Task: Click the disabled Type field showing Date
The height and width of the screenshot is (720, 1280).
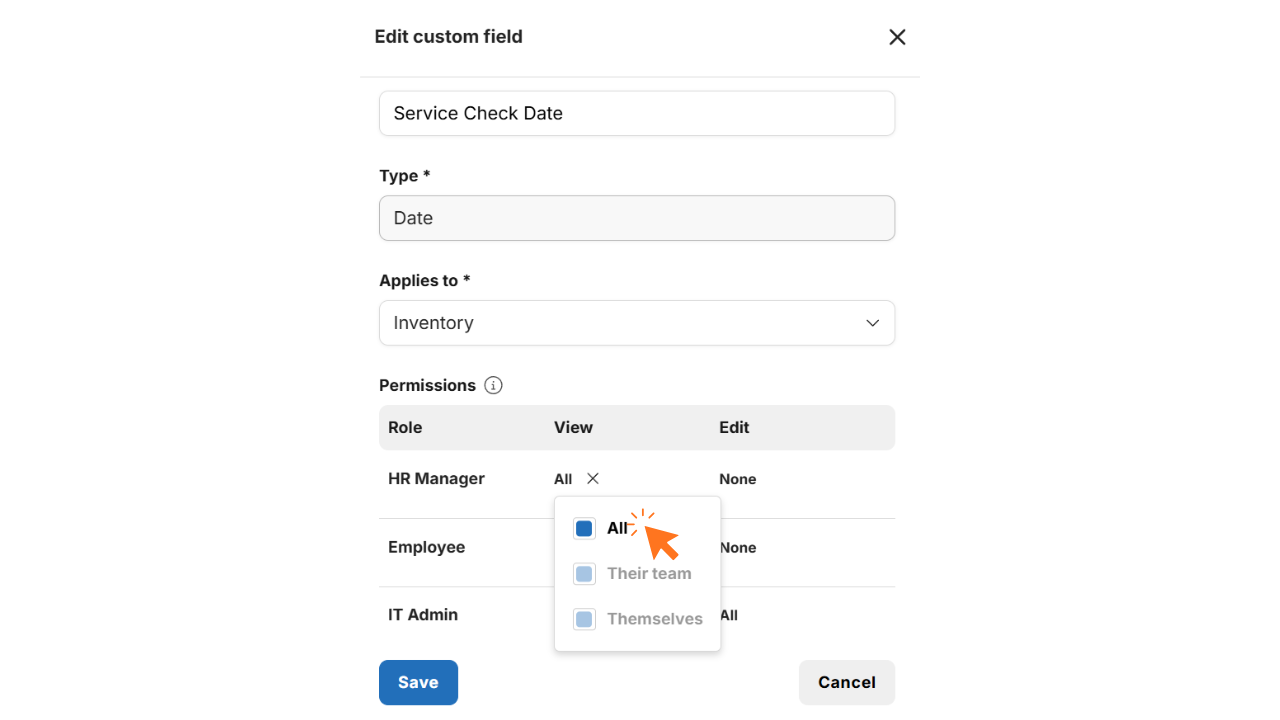Action: point(636,218)
